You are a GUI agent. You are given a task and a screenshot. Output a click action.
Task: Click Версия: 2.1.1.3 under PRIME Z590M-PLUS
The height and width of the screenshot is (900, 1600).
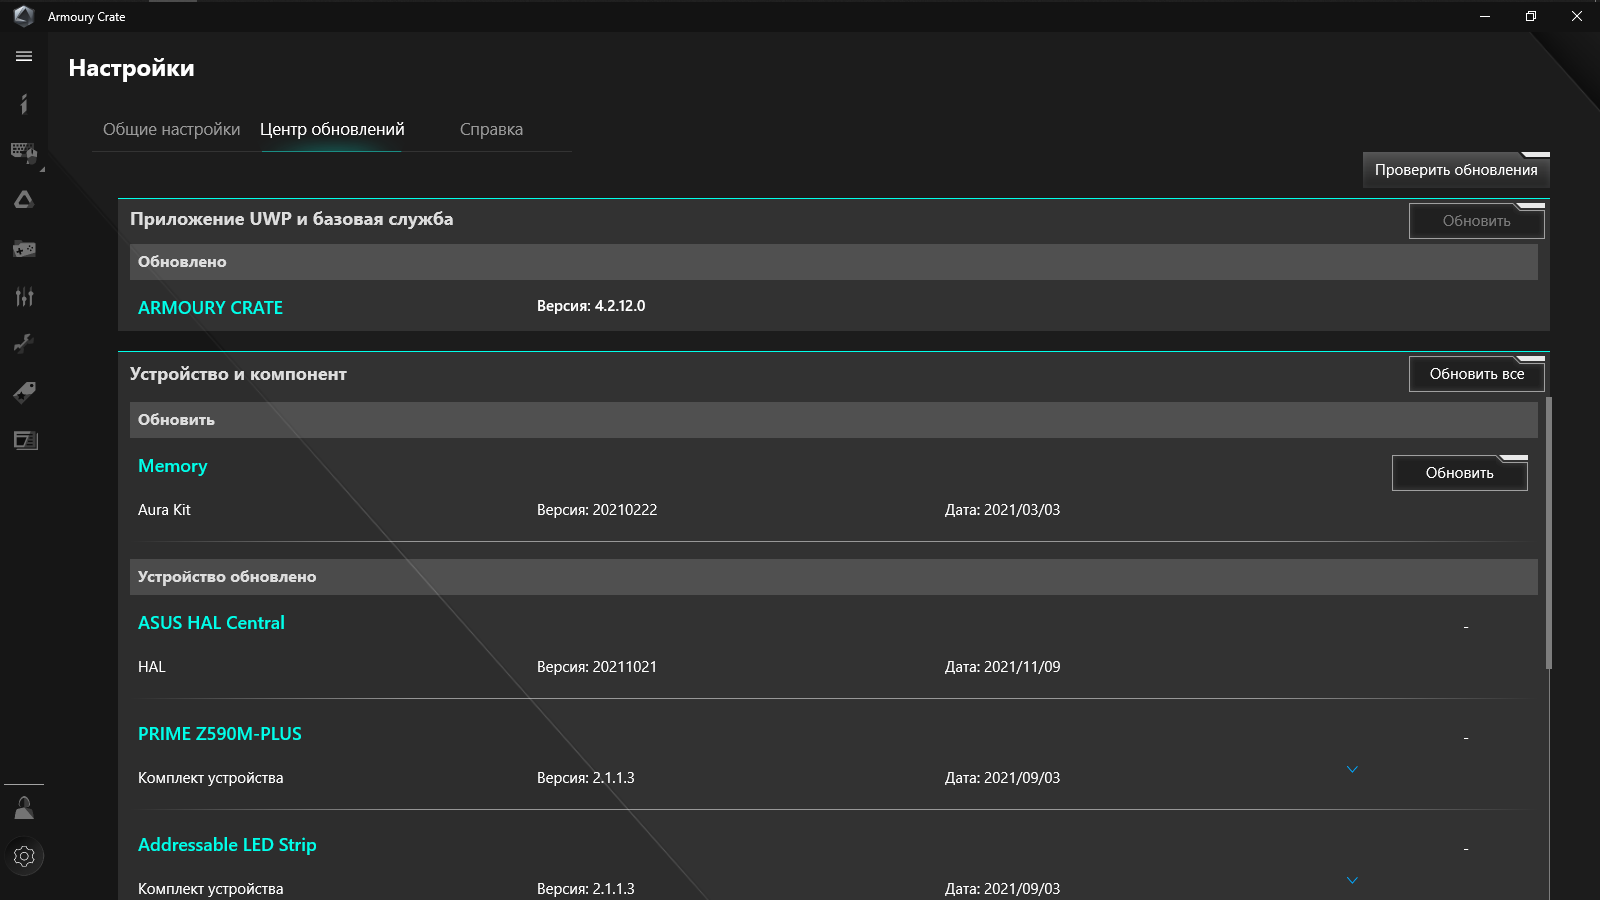(x=585, y=778)
